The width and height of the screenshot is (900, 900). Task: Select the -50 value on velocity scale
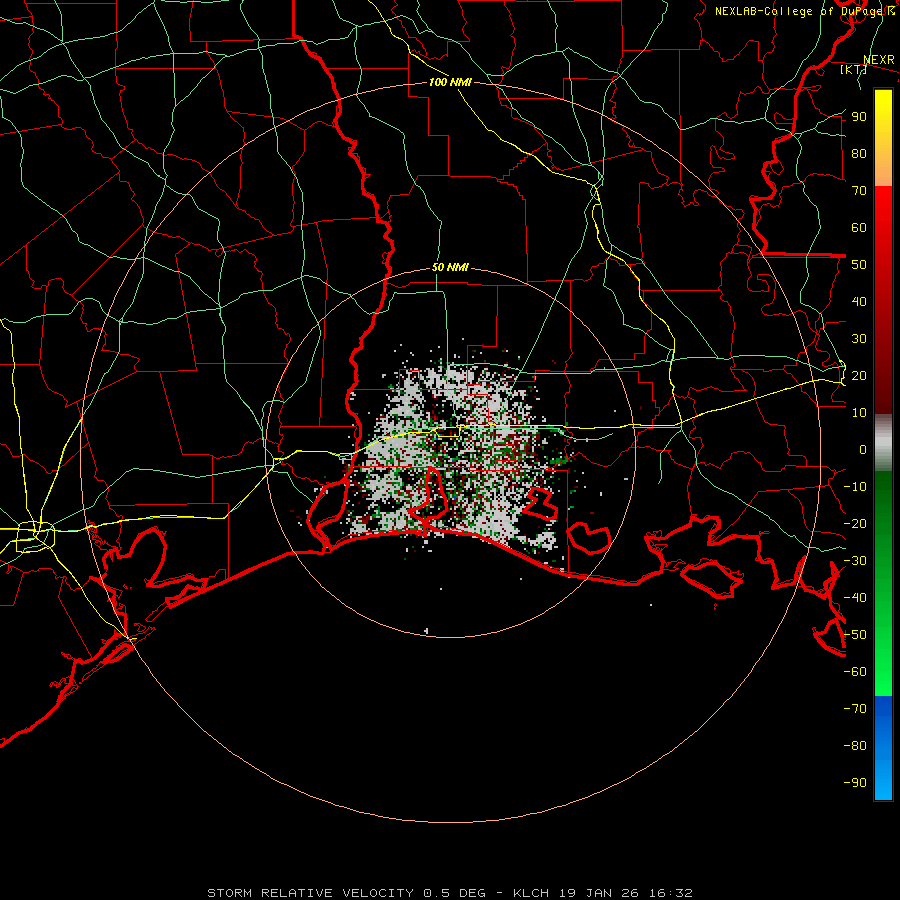point(855,635)
